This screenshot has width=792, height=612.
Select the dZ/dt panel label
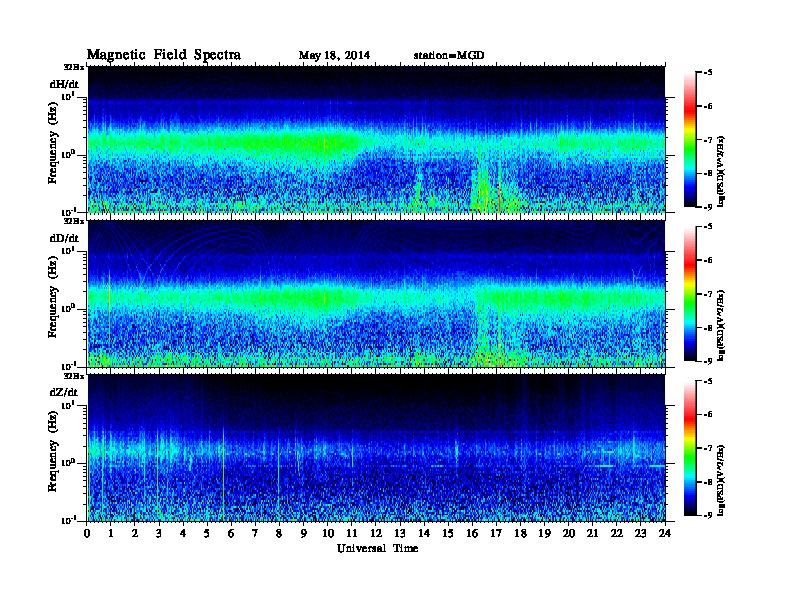click(x=64, y=392)
